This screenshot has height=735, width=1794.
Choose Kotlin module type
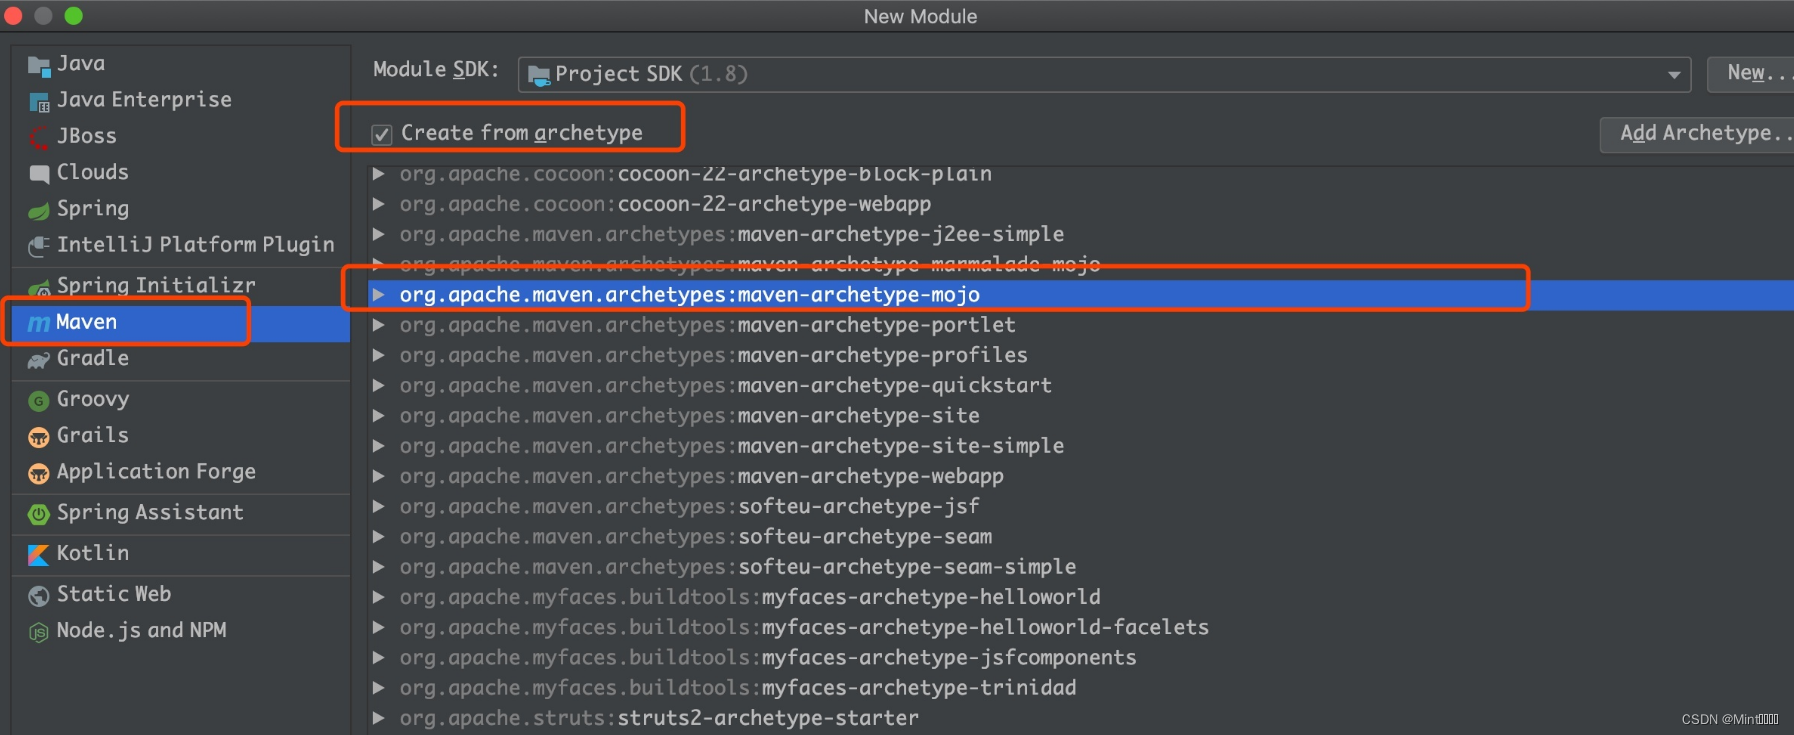point(181,553)
